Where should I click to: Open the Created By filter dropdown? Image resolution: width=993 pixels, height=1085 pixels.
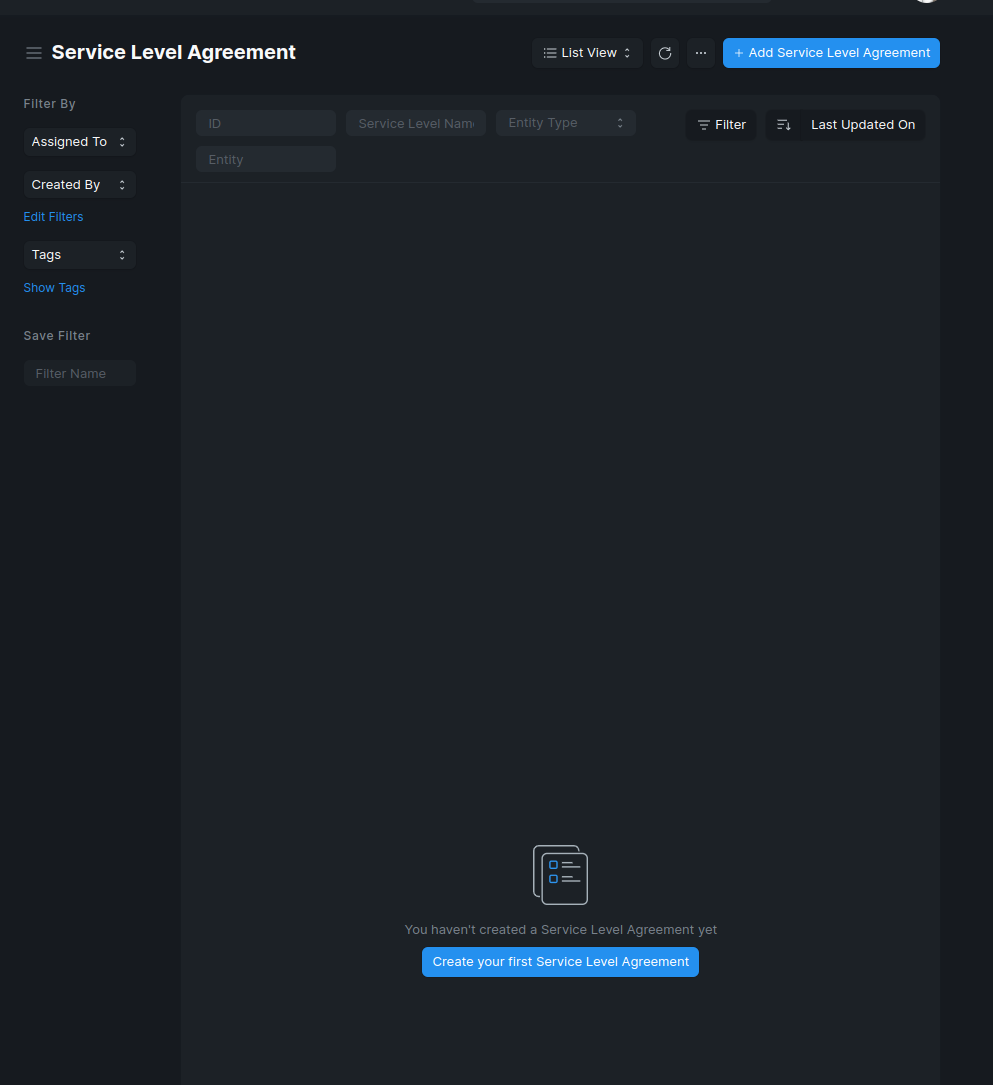79,184
